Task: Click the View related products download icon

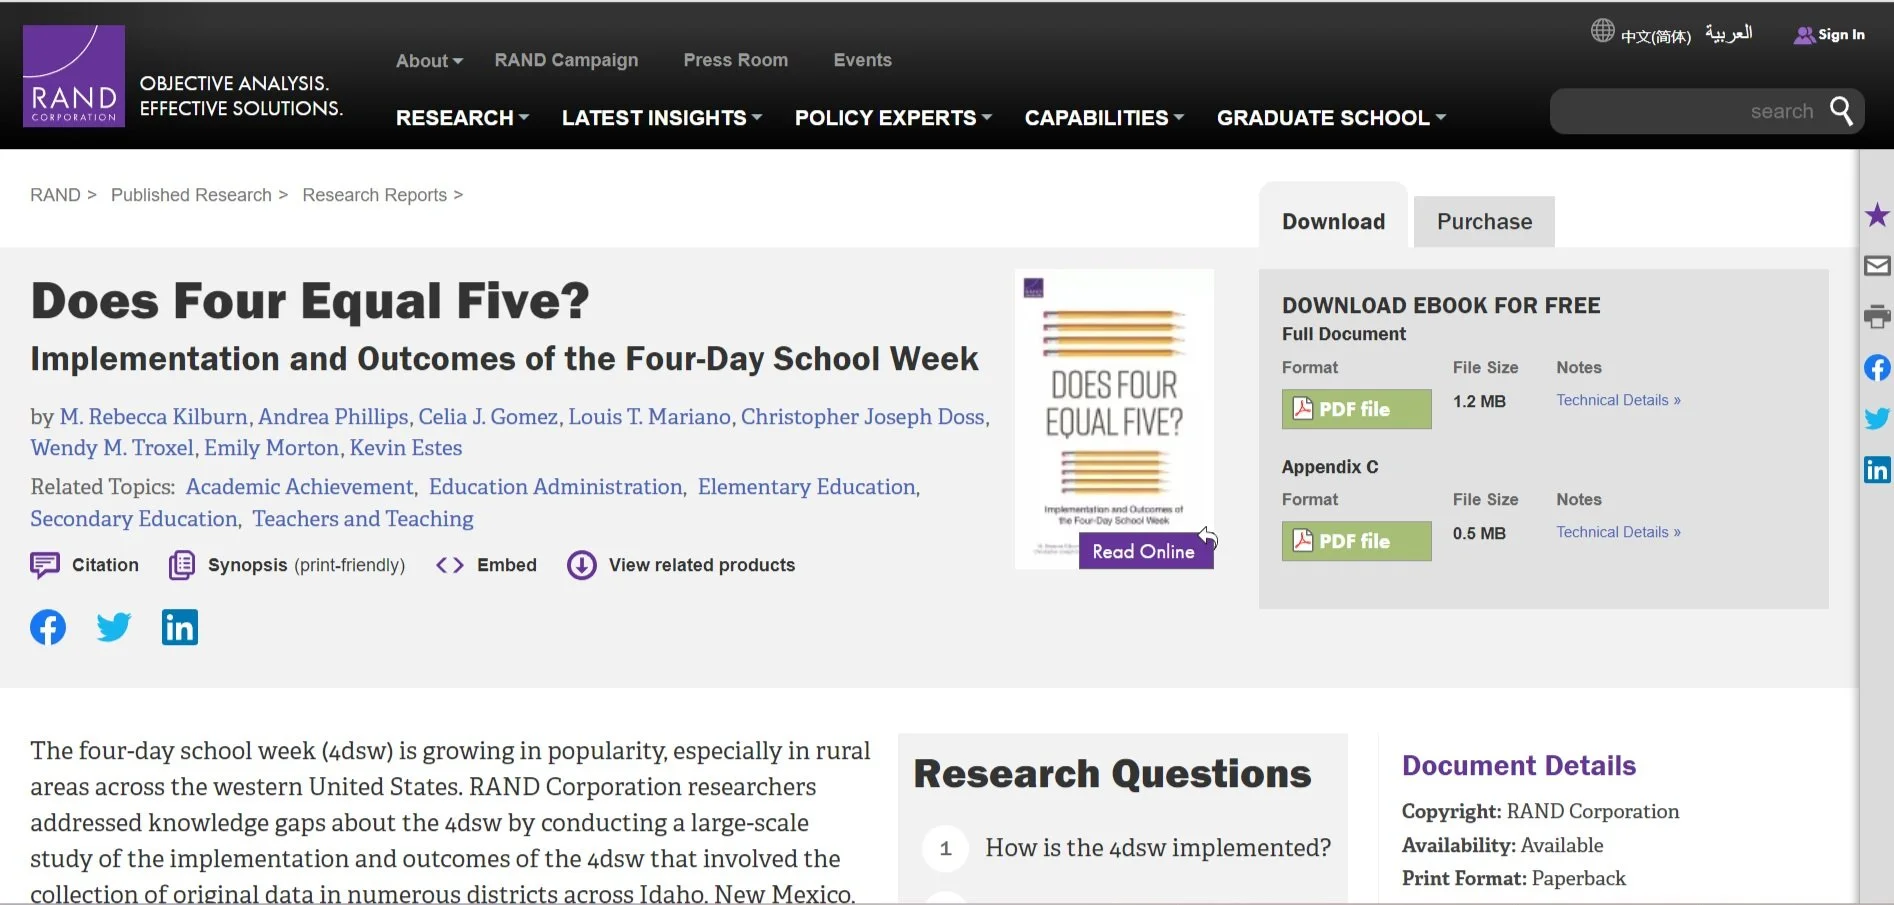Action: (582, 565)
